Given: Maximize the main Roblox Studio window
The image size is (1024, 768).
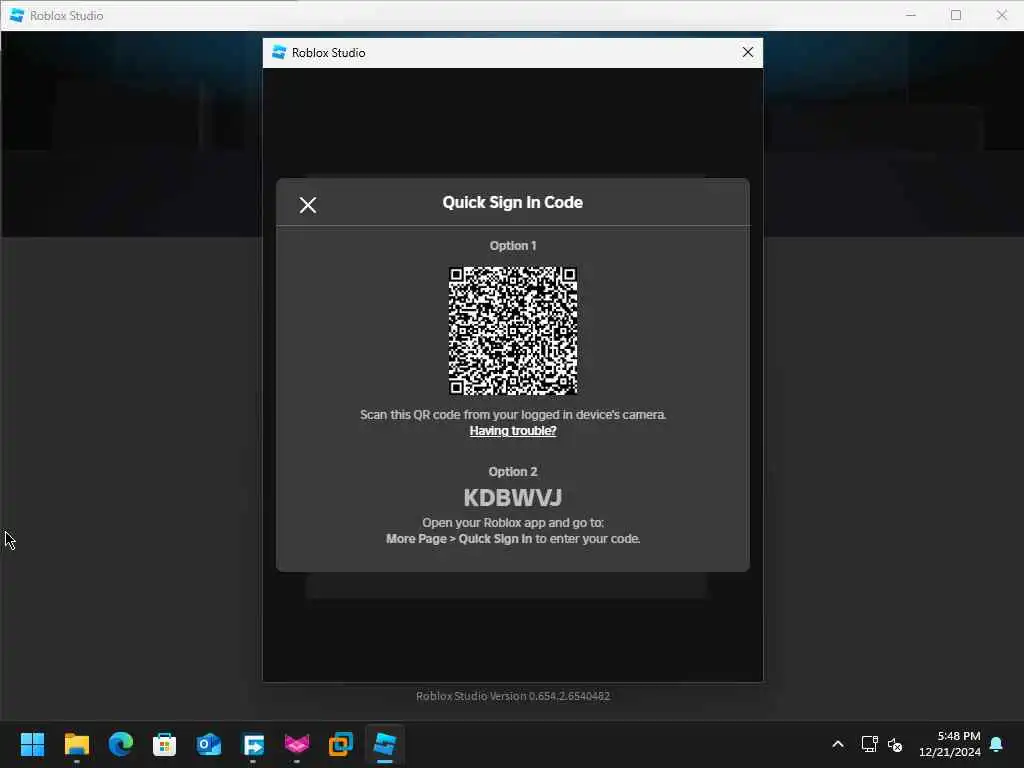Looking at the screenshot, I should [x=956, y=15].
